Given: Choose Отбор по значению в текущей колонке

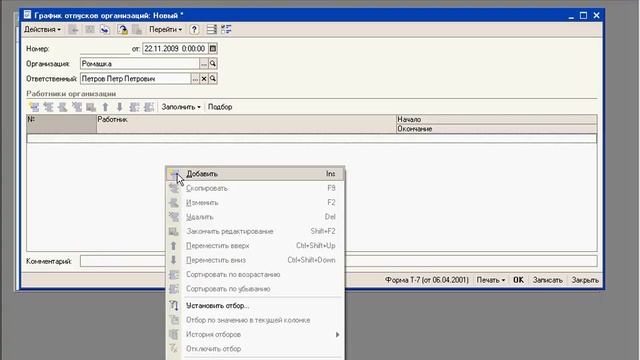Looking at the screenshot, I should click(x=255, y=320).
